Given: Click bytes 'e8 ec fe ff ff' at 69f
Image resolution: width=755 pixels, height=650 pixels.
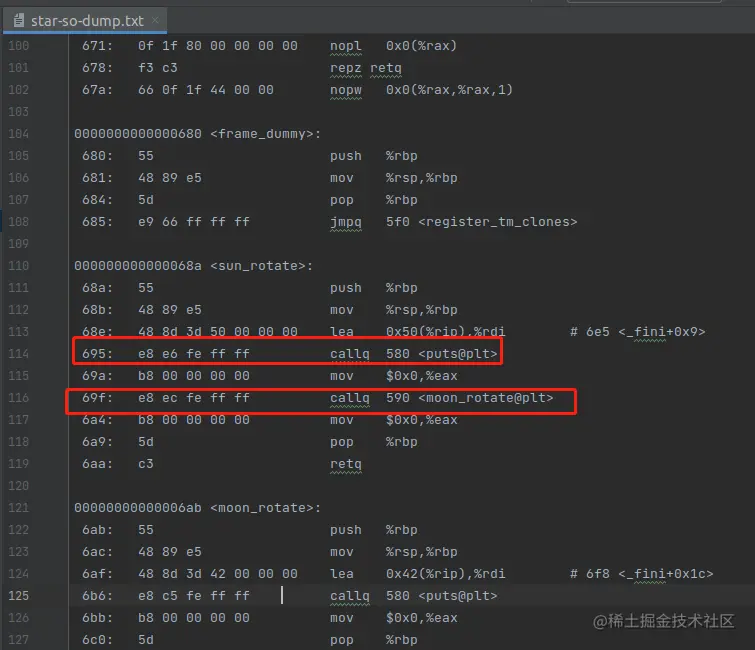Looking at the screenshot, I should tap(194, 398).
